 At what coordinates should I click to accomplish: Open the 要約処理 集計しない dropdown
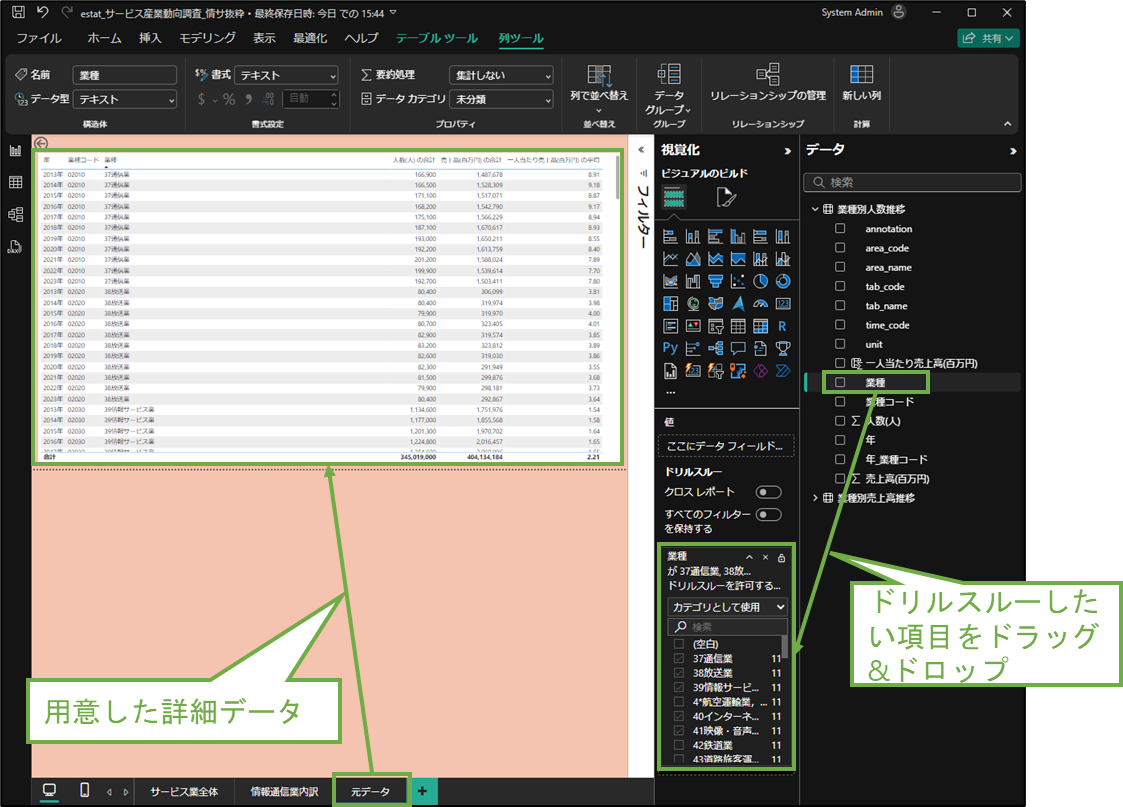pyautogui.click(x=502, y=75)
